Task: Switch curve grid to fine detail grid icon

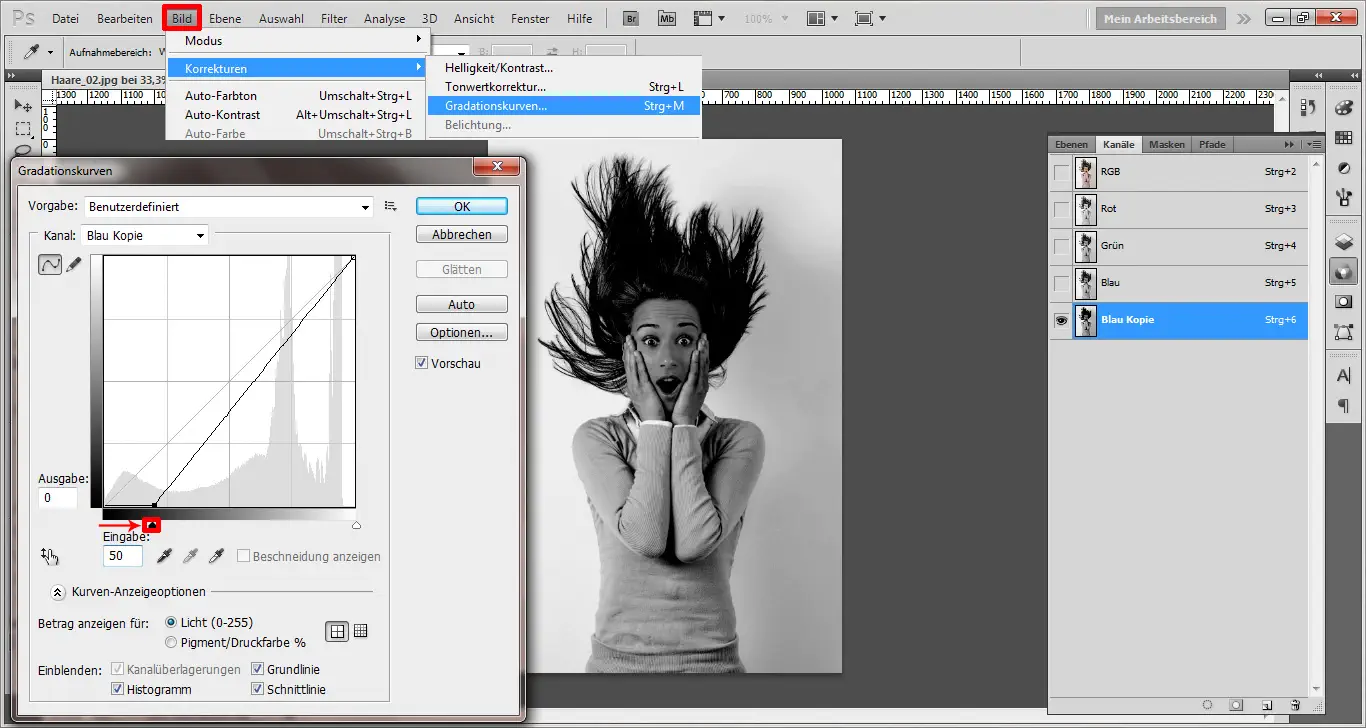Action: (360, 630)
